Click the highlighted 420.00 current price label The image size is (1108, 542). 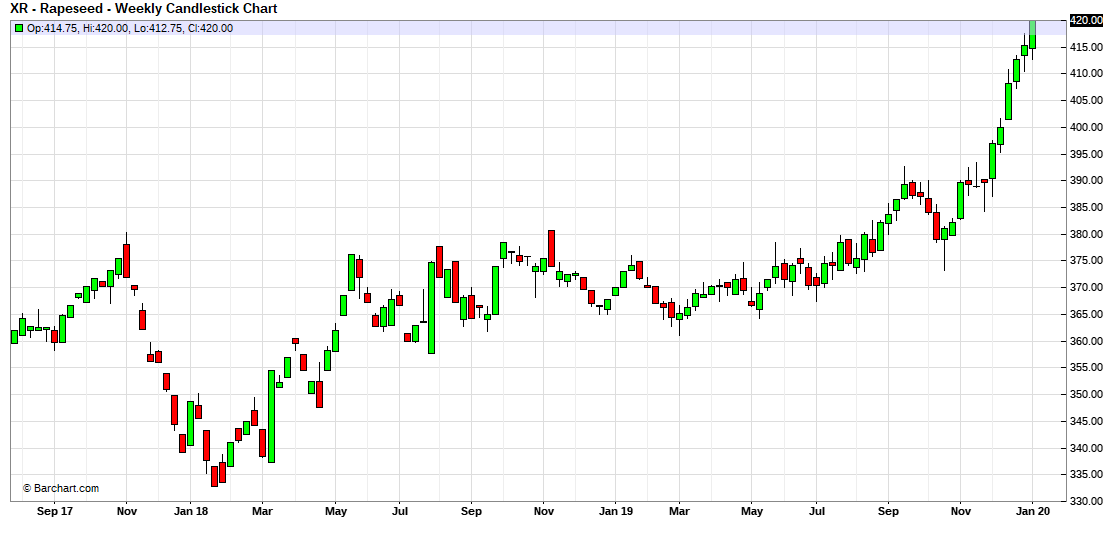pos(1085,20)
